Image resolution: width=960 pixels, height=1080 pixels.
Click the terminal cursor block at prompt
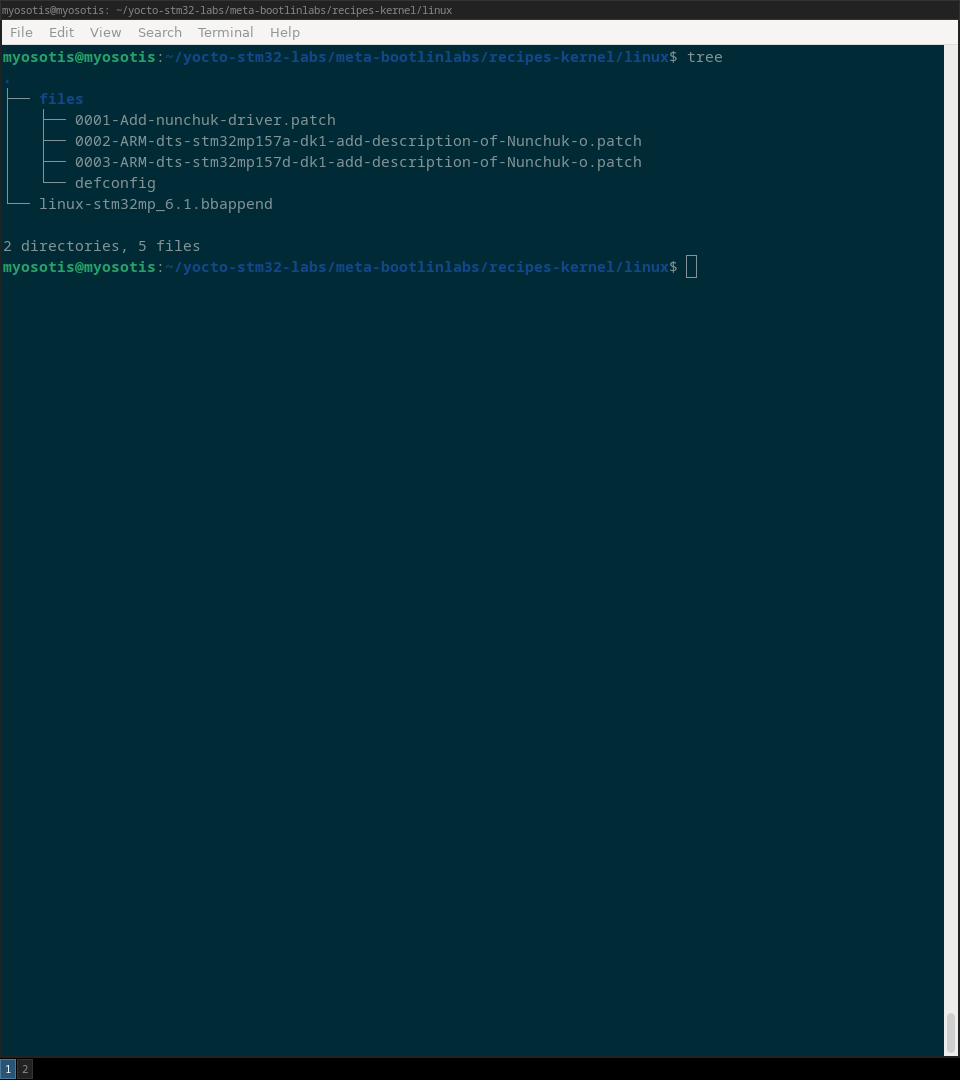tap(691, 267)
